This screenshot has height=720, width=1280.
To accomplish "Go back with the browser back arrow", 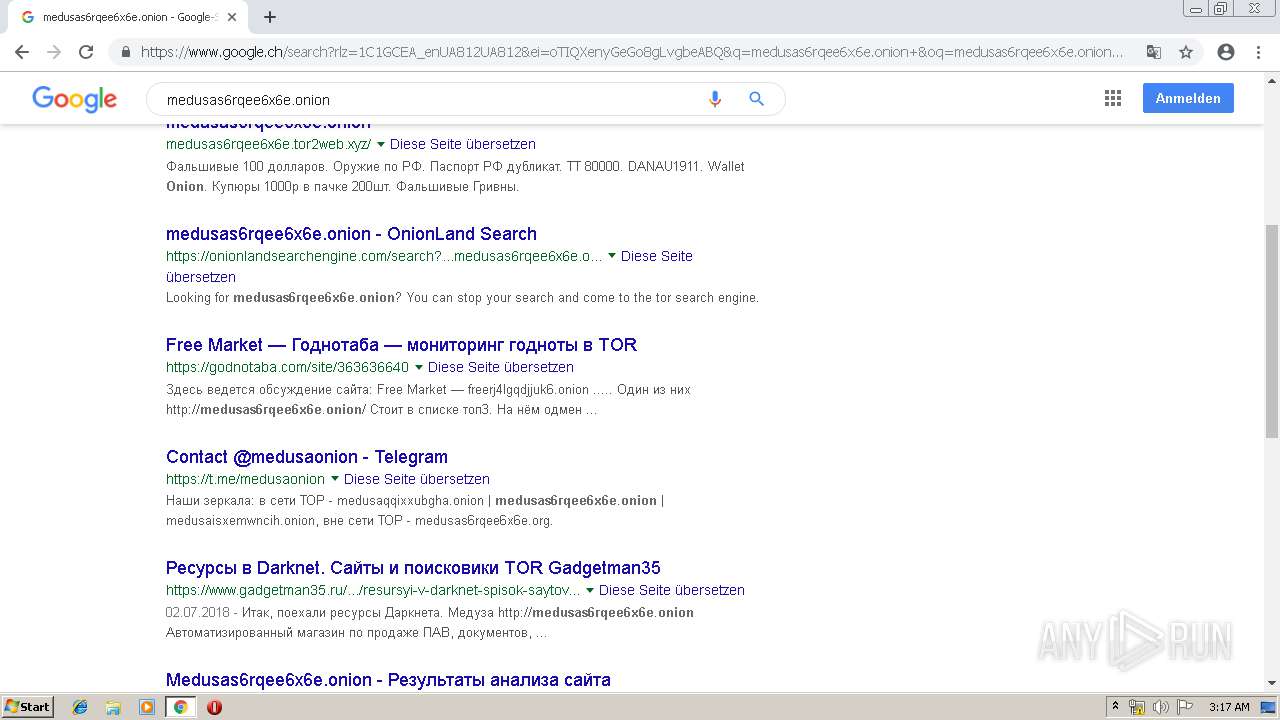I will coord(22,52).
